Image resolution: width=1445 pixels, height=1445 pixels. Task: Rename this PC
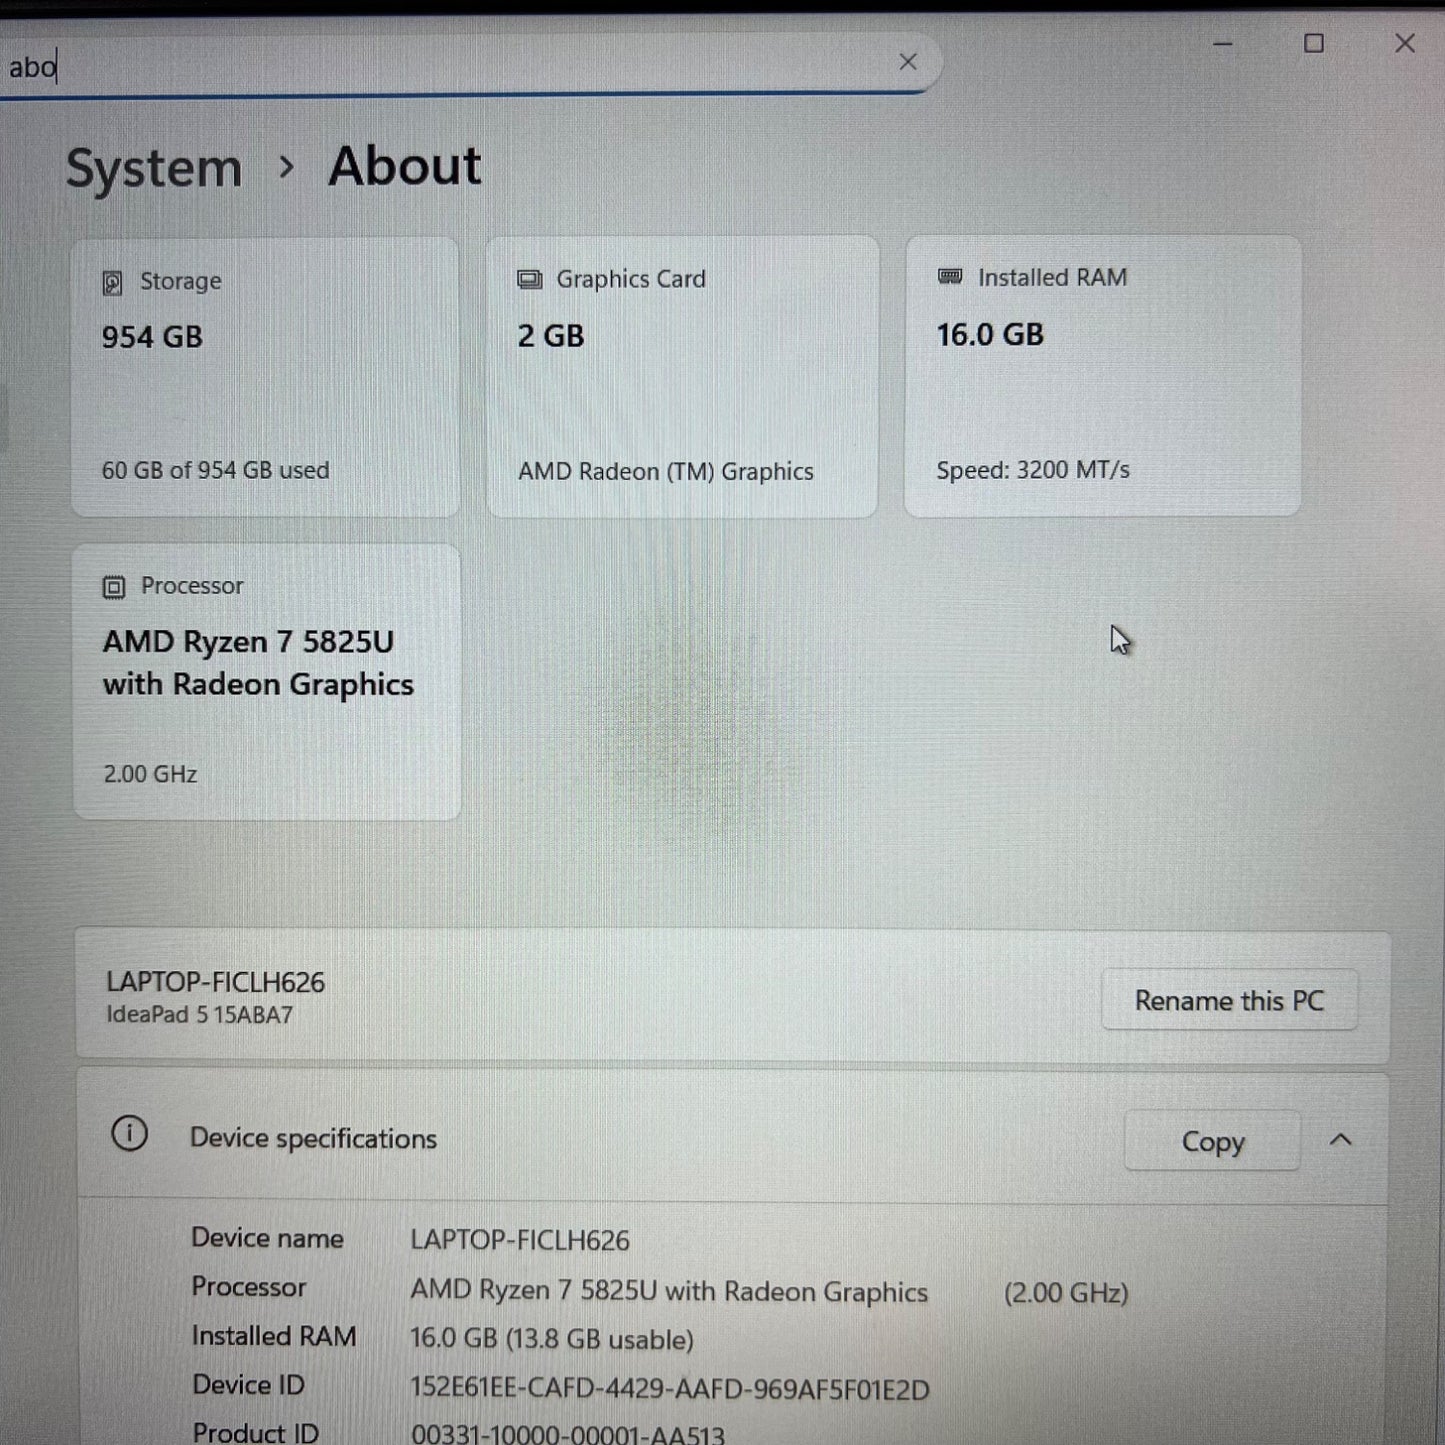click(1229, 1000)
